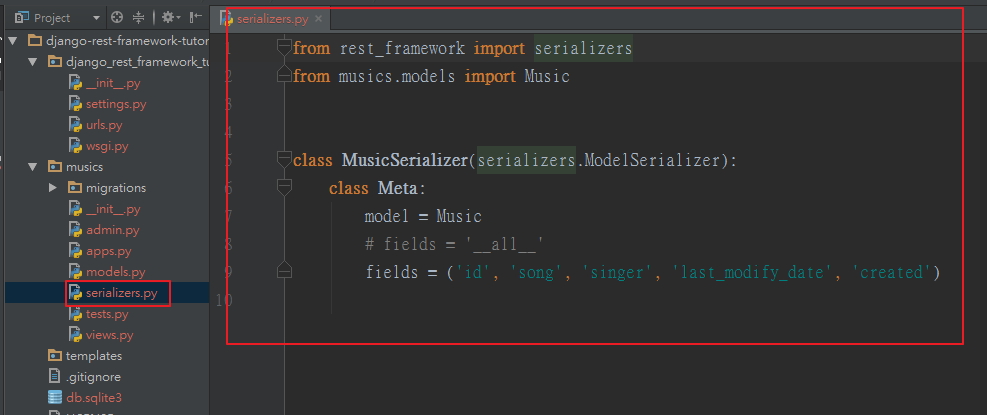The width and height of the screenshot is (987, 415).
Task: Click the db.sqlite3 database file icon
Action: pos(55,398)
